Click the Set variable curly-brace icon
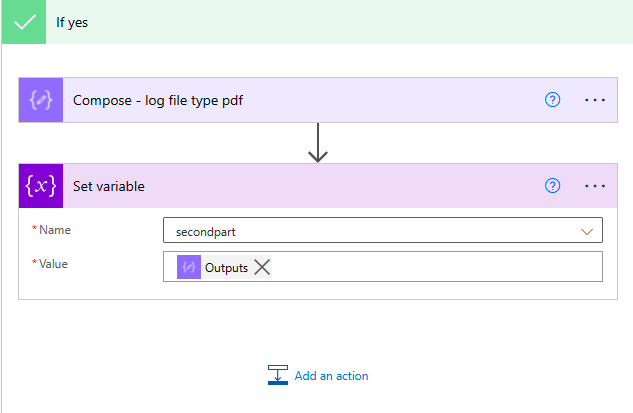The height and width of the screenshot is (413, 633). [41, 186]
